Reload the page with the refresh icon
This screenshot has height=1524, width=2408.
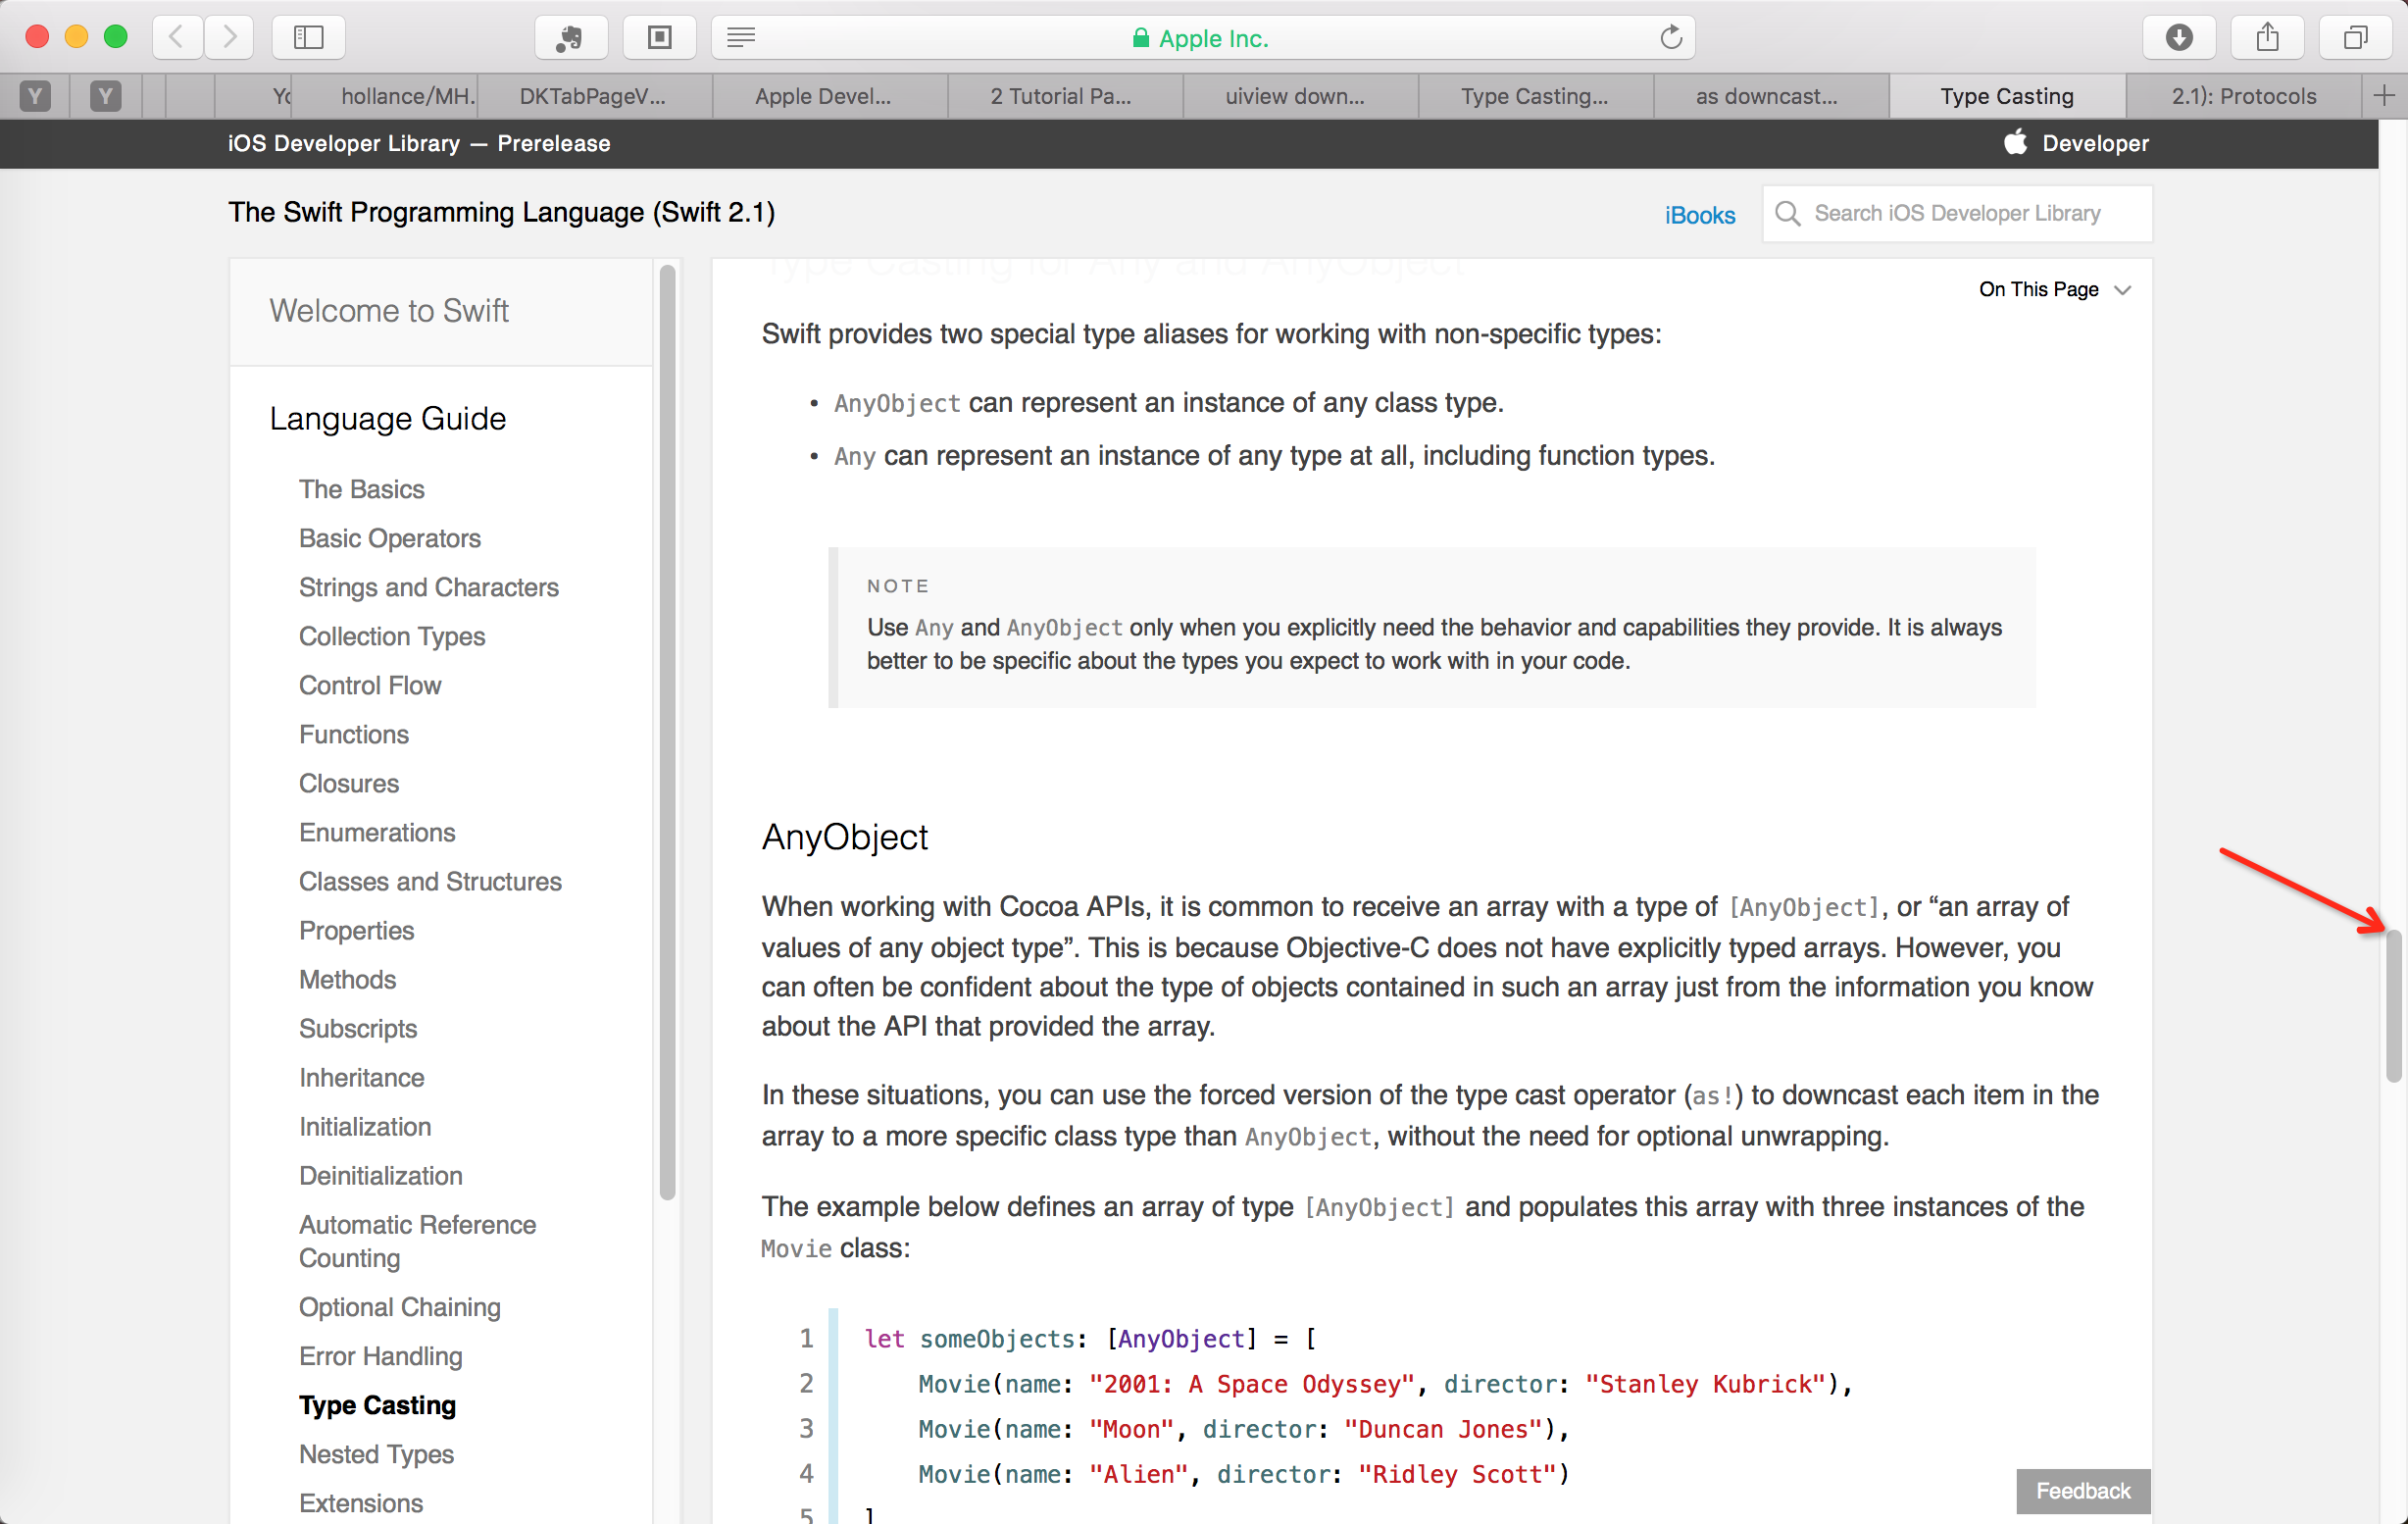(1671, 37)
